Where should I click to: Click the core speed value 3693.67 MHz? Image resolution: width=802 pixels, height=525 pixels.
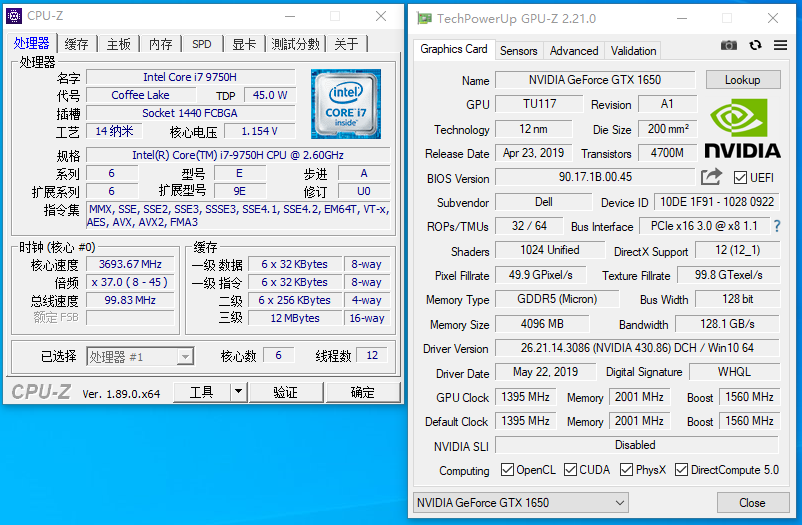130,264
